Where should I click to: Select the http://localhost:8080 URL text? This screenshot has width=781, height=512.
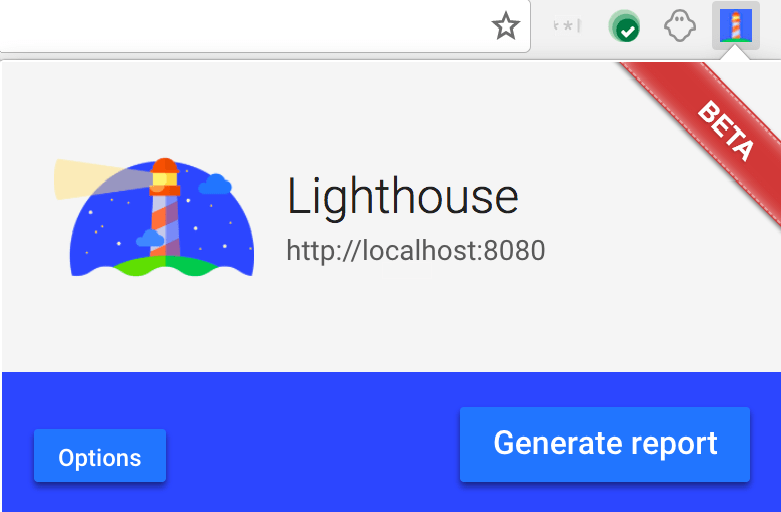click(415, 250)
